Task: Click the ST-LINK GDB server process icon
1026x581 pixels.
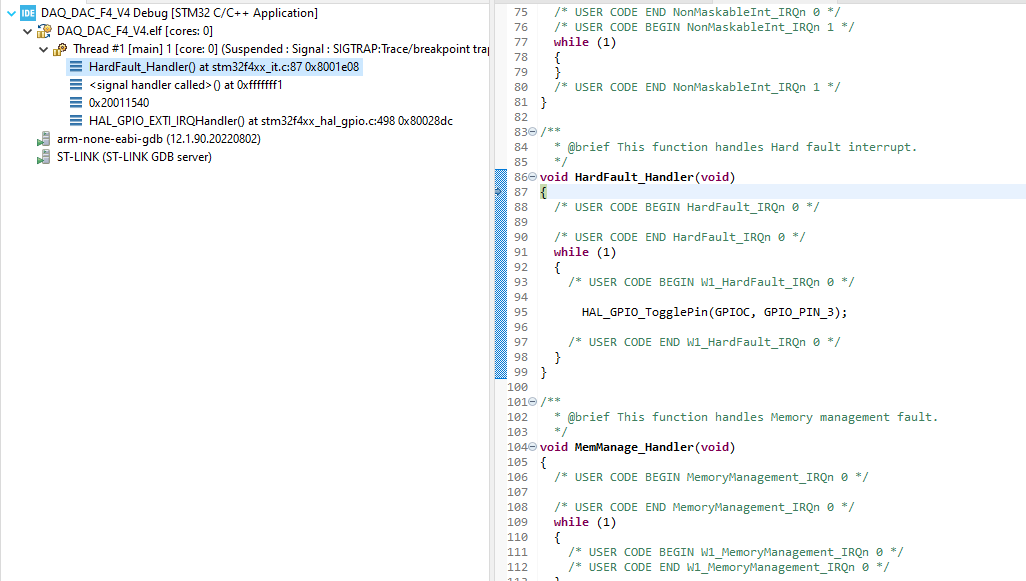Action: point(42,156)
